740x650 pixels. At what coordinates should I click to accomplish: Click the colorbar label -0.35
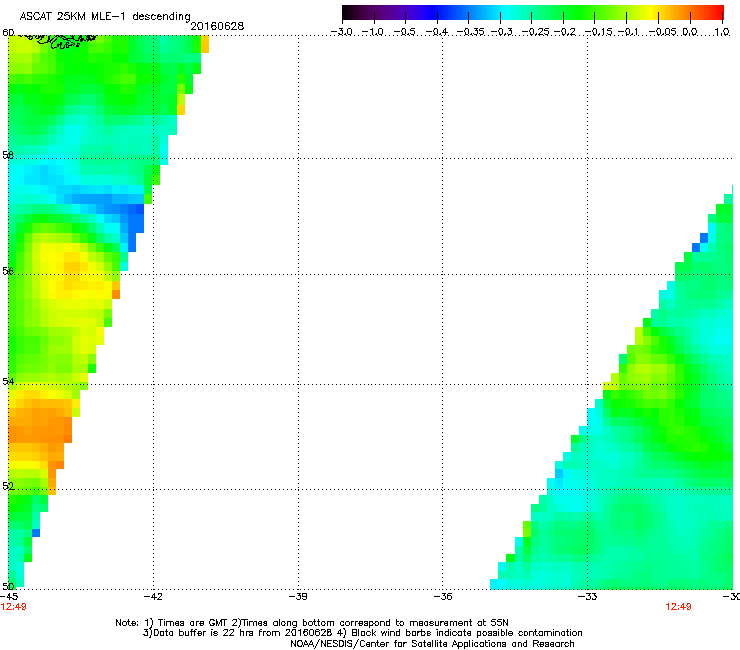[x=470, y=32]
